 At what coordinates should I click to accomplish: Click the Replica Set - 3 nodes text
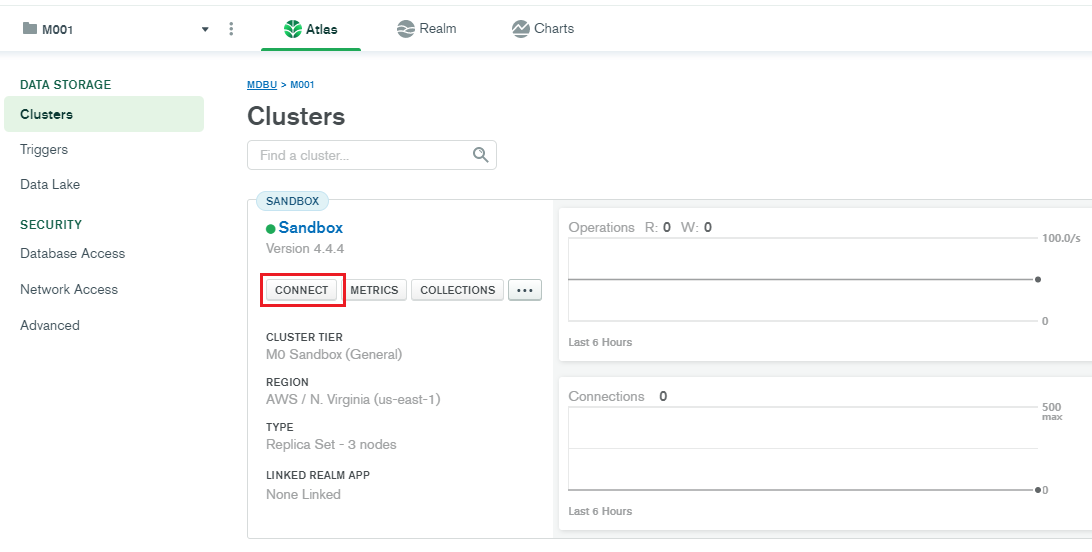pyautogui.click(x=332, y=444)
